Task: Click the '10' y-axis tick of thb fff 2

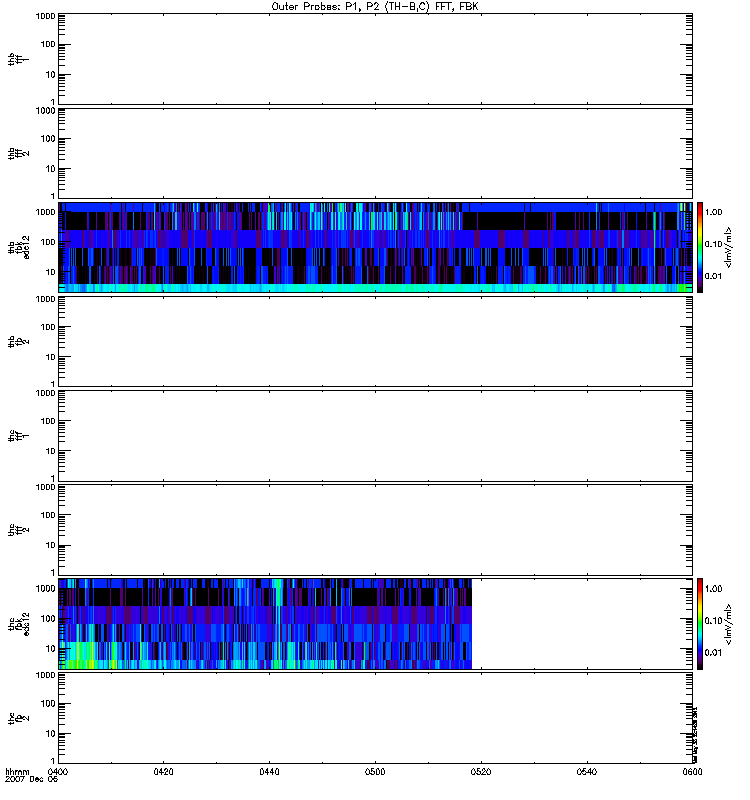Action: click(x=50, y=169)
